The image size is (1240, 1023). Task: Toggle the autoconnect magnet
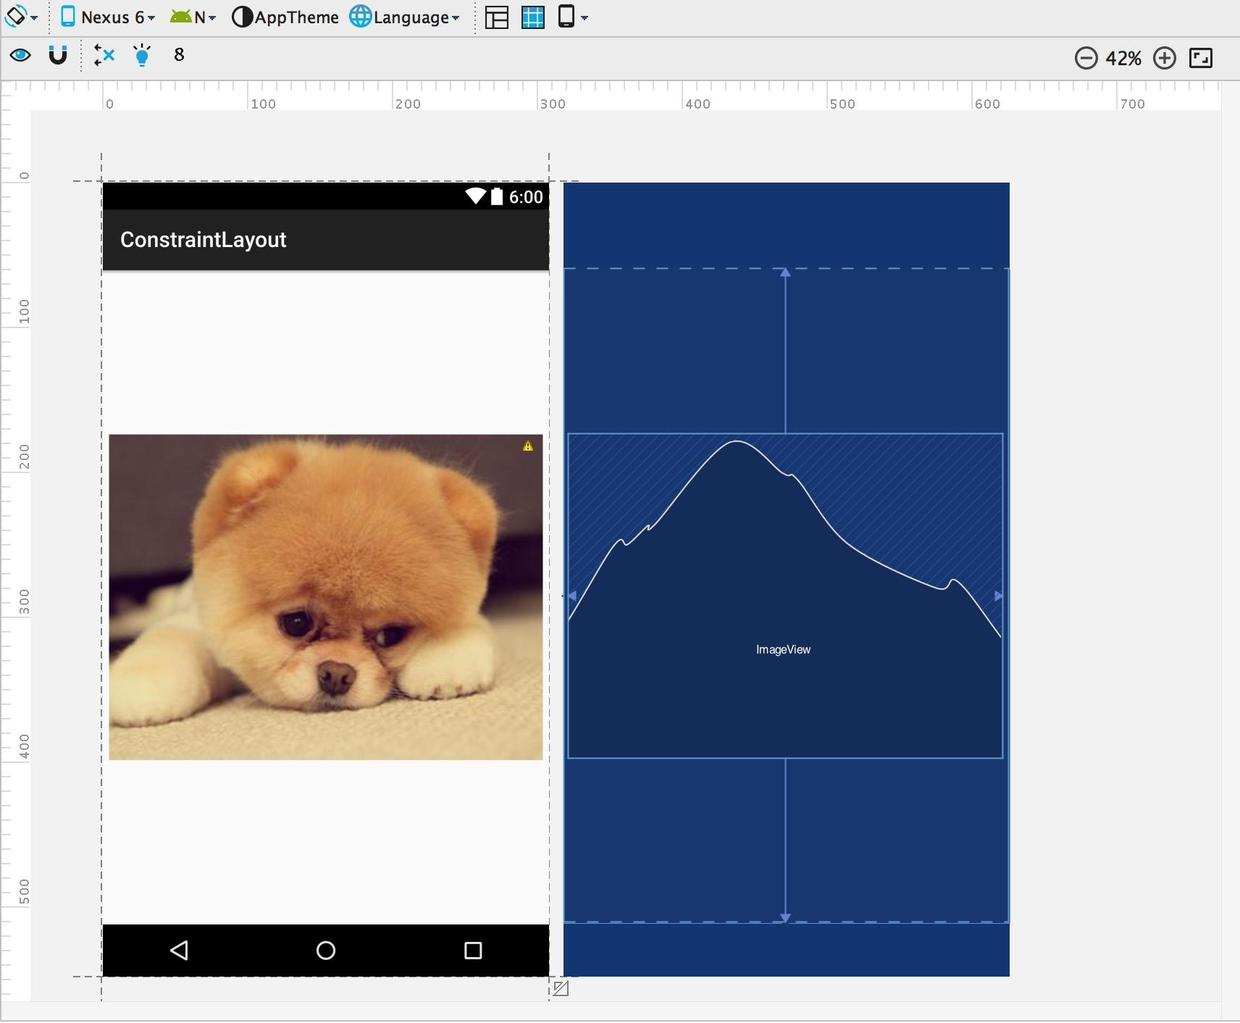tap(58, 55)
